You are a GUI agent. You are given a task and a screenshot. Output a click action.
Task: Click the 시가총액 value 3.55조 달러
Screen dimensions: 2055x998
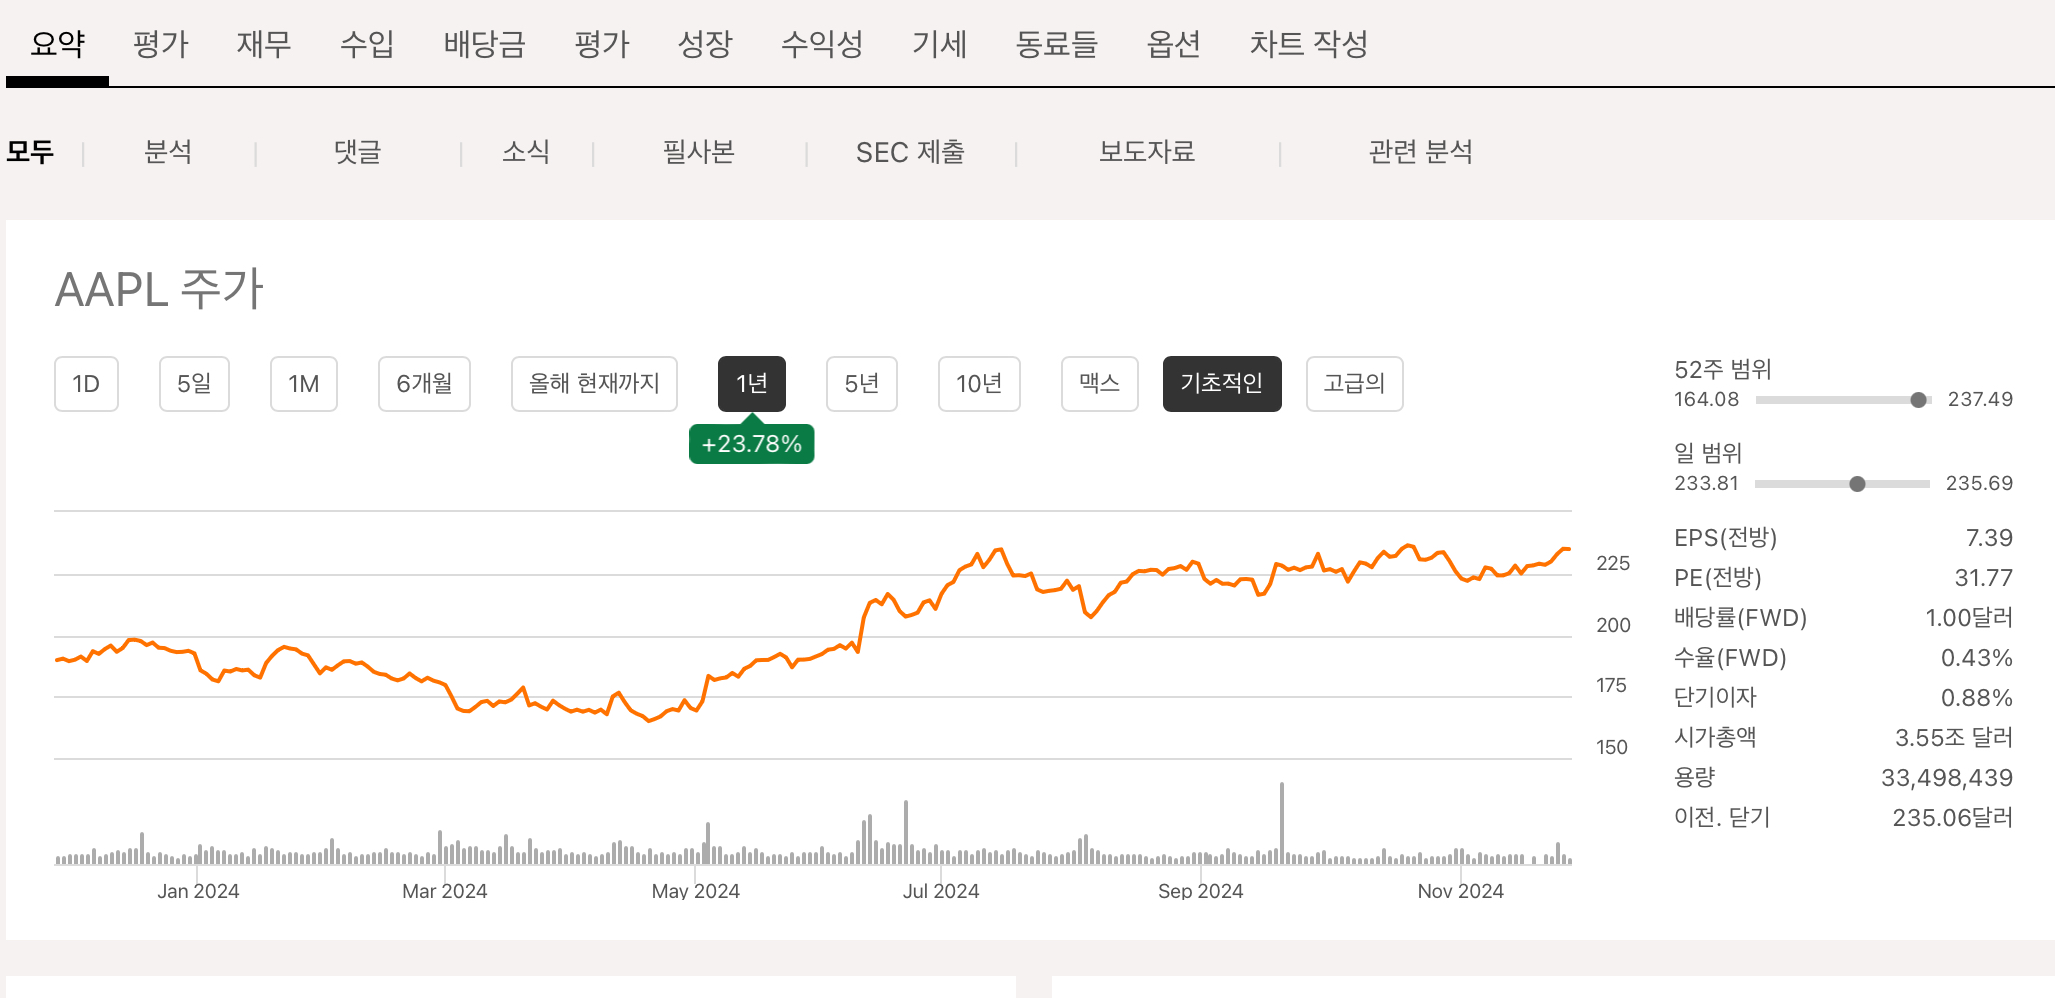tap(1954, 738)
